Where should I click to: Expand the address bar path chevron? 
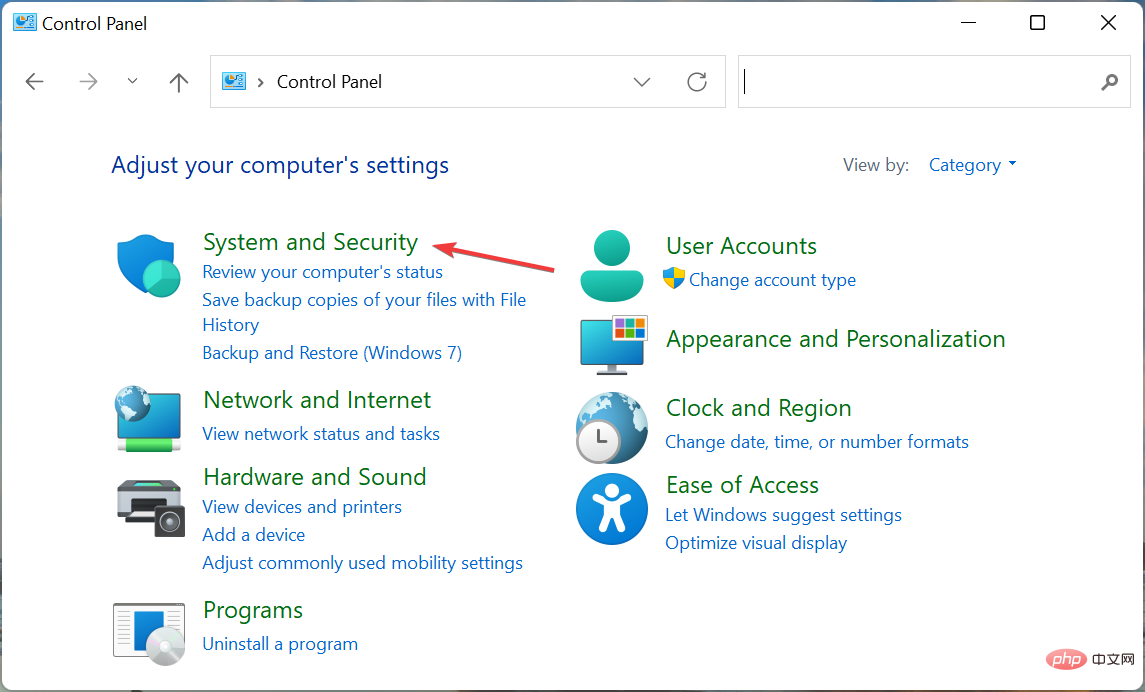pyautogui.click(x=260, y=82)
